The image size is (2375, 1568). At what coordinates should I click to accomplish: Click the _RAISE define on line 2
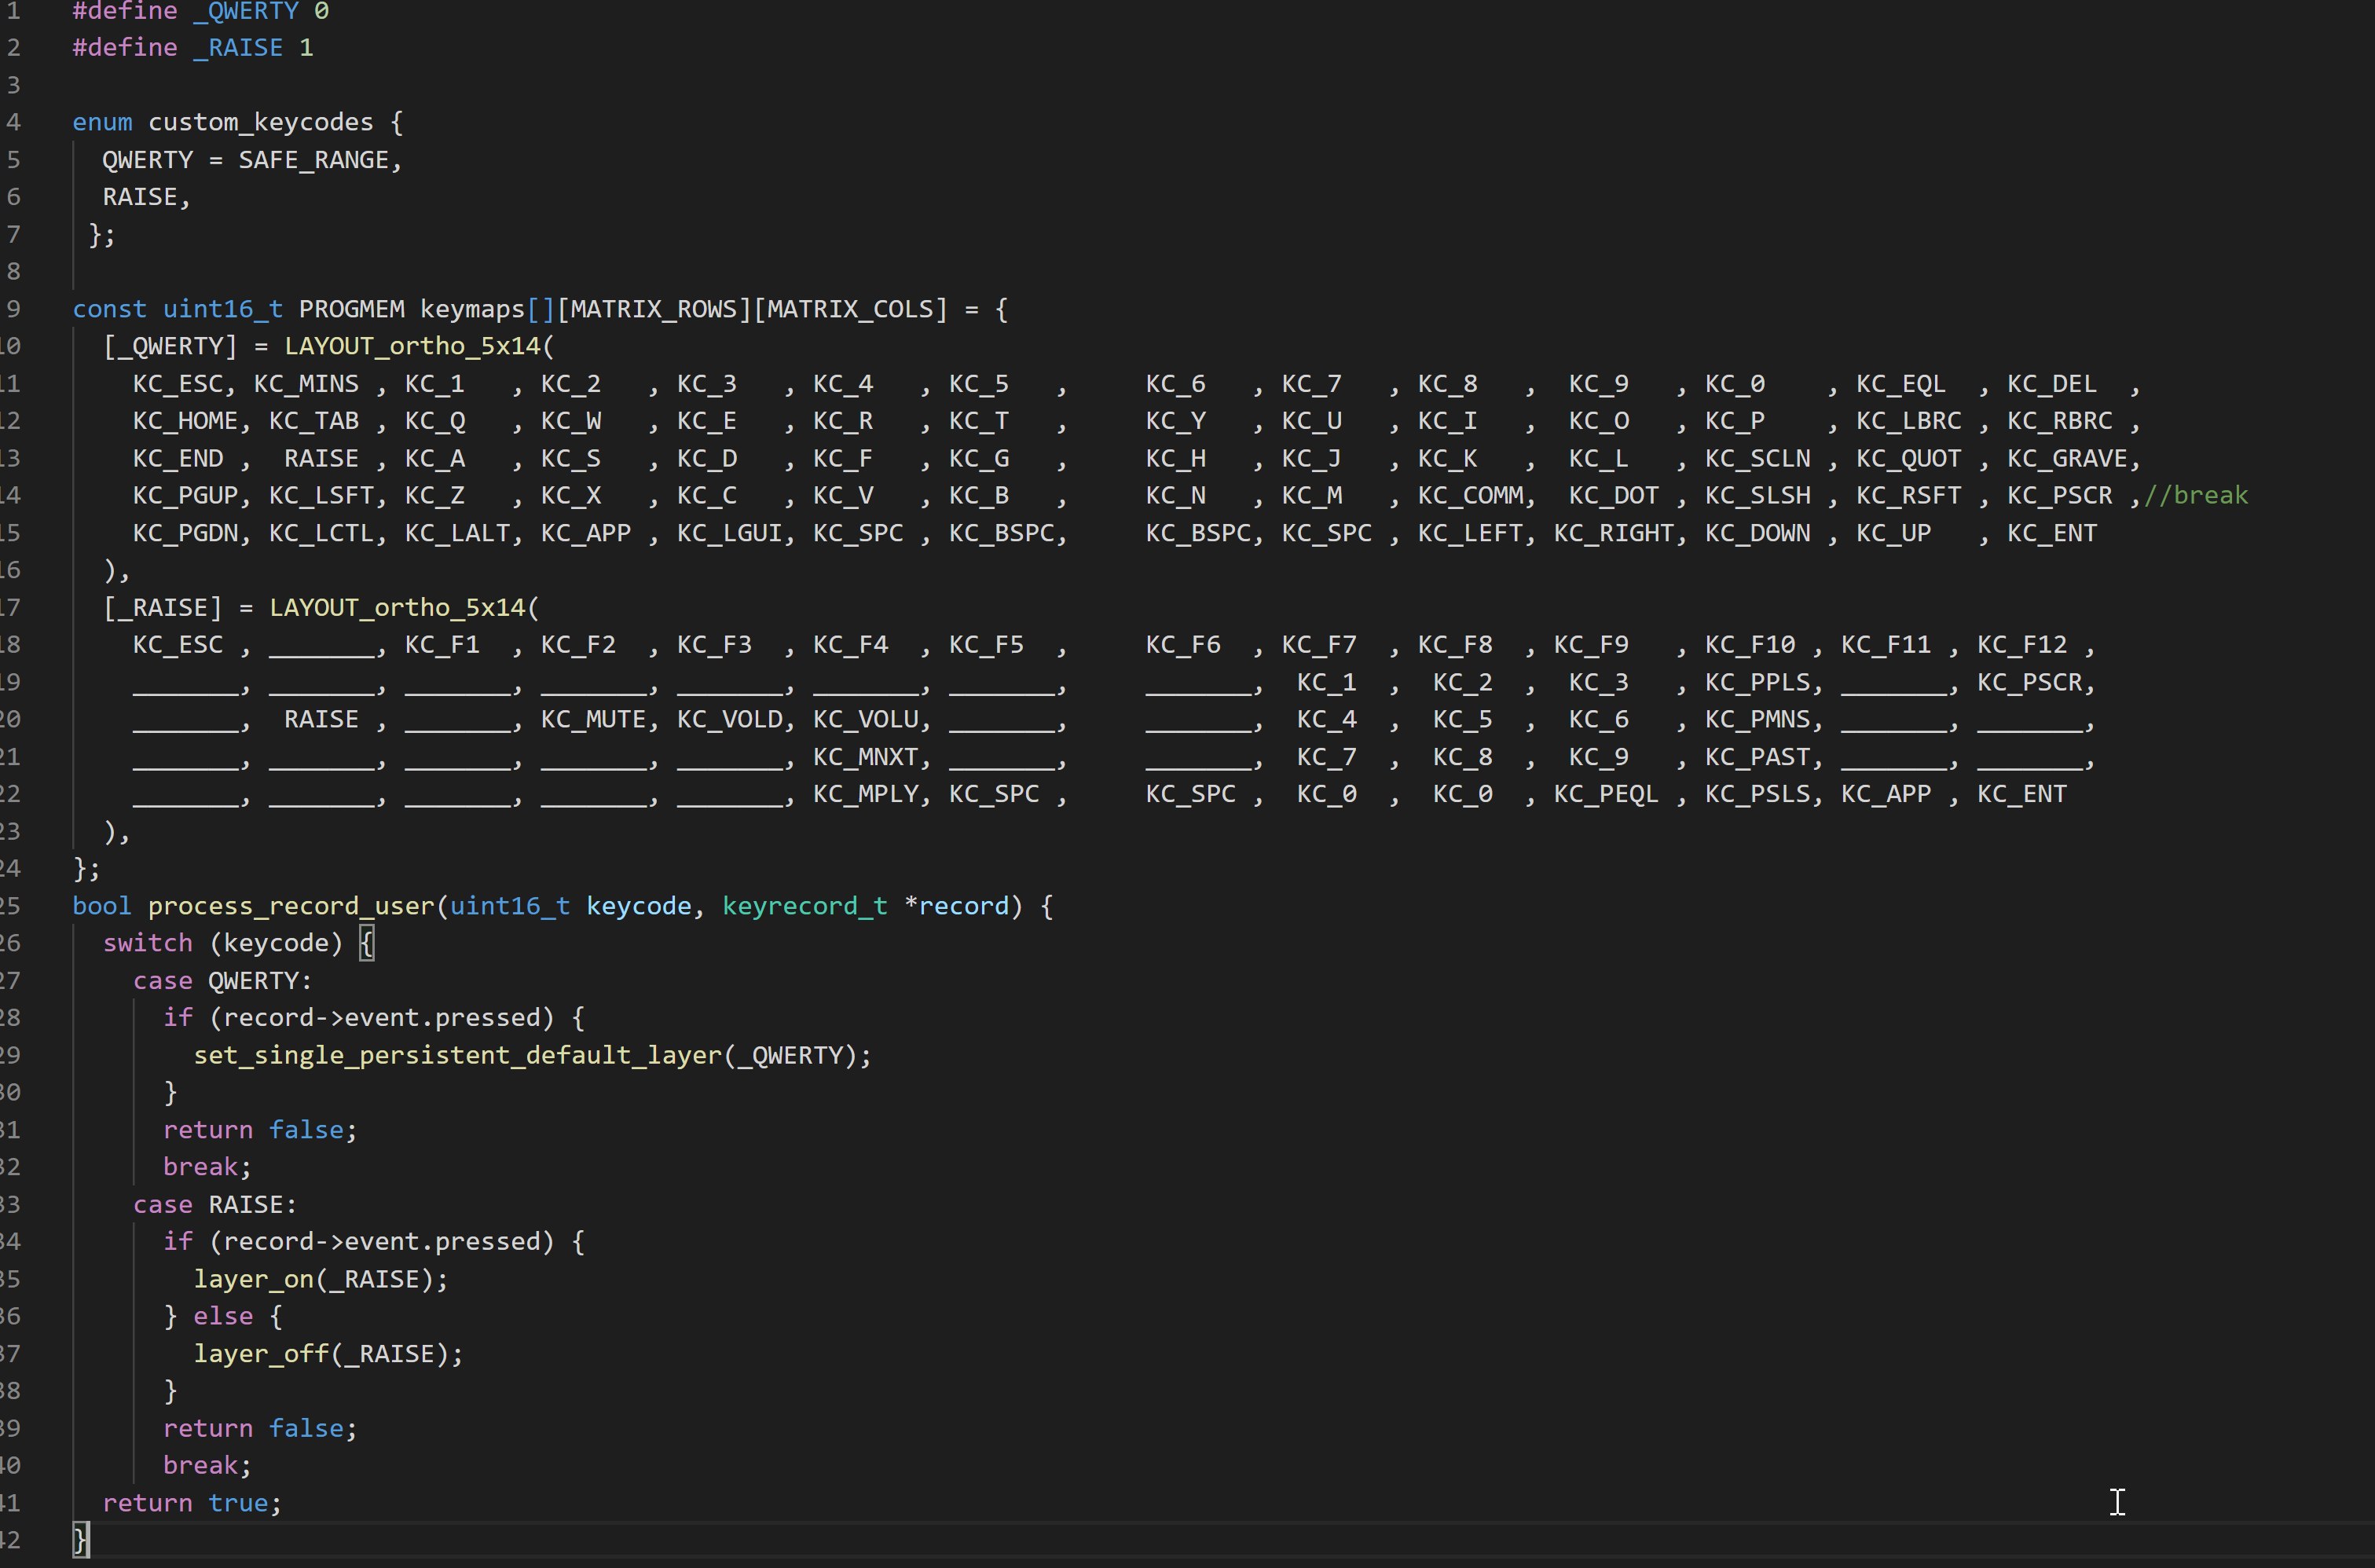tap(237, 47)
